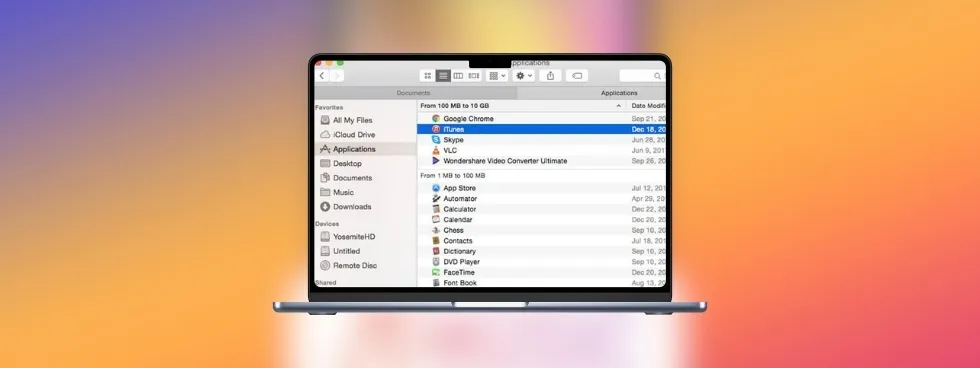
Task: Open iCloud Drive in sidebar
Action: pos(354,134)
